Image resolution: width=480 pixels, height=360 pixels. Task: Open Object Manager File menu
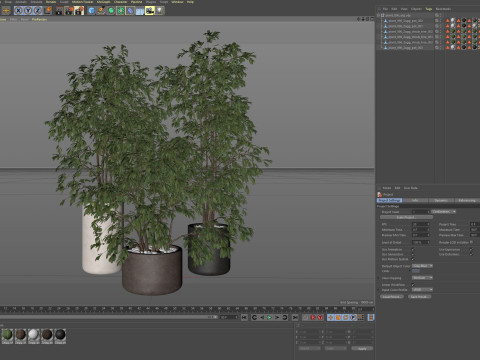pyautogui.click(x=385, y=9)
